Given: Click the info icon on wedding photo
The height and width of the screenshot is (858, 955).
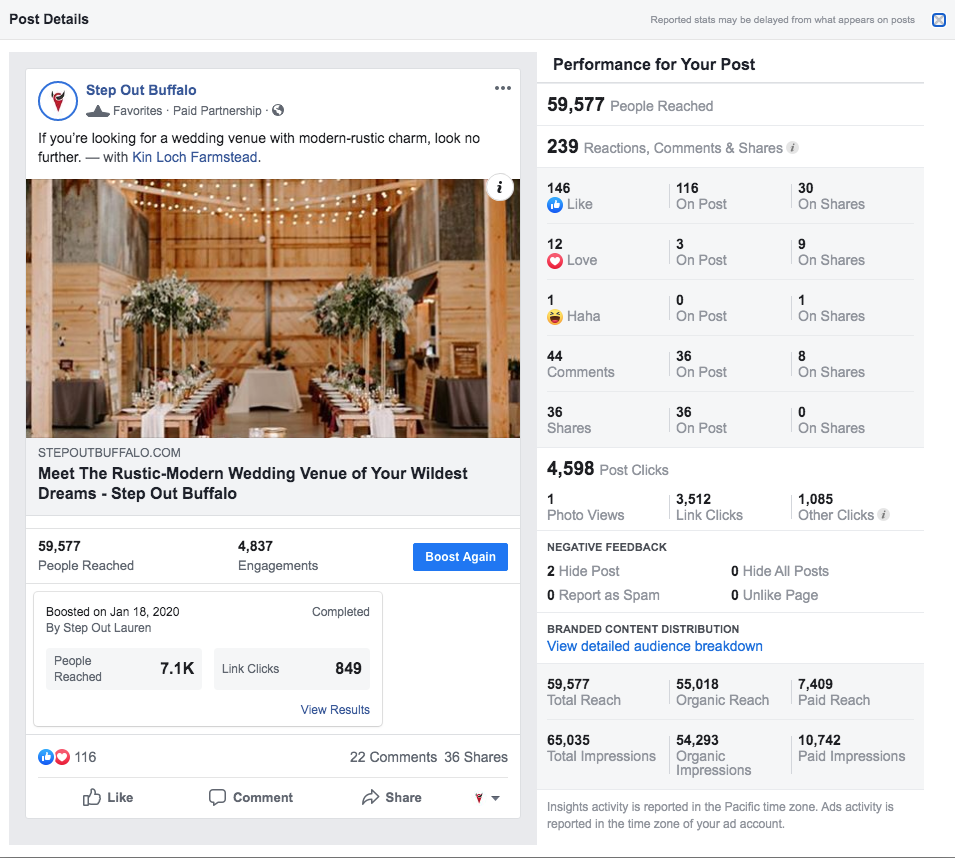Looking at the screenshot, I should point(499,188).
